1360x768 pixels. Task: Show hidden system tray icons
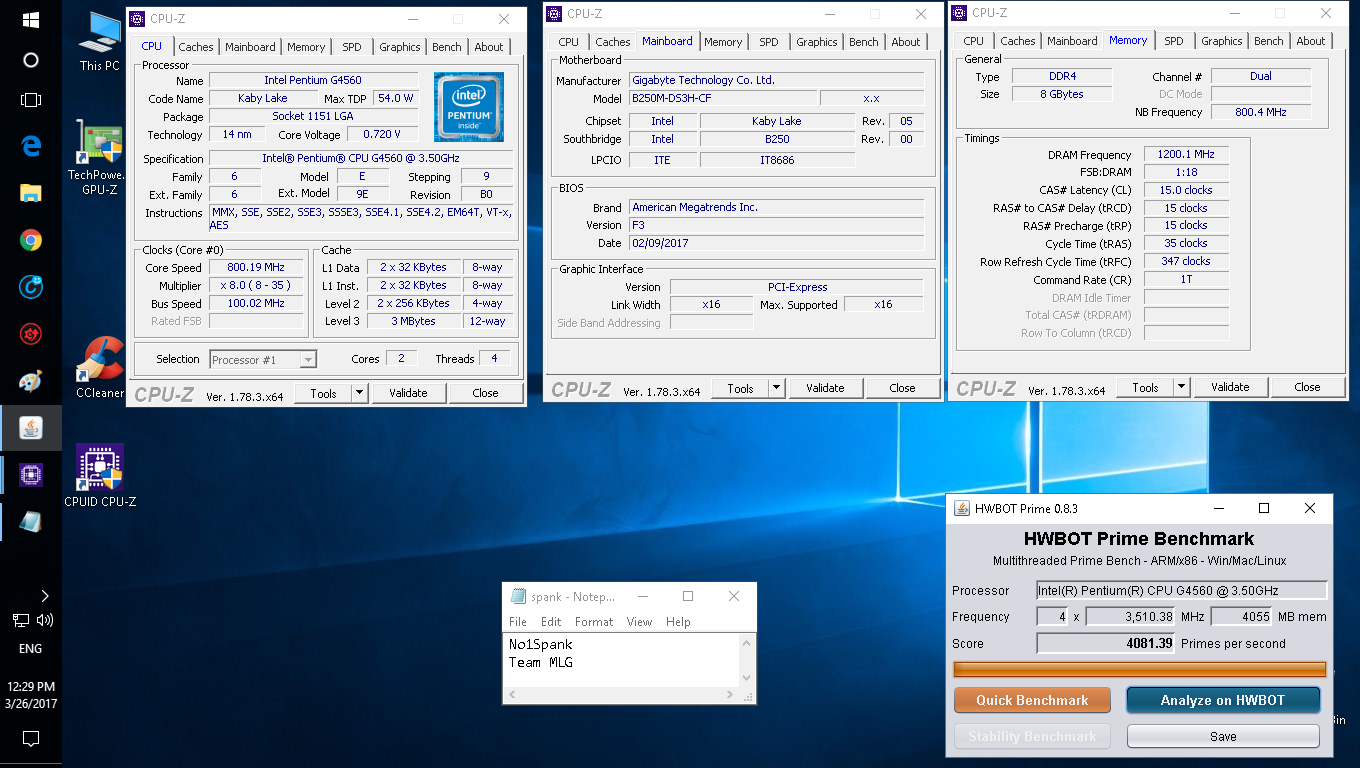(44, 596)
